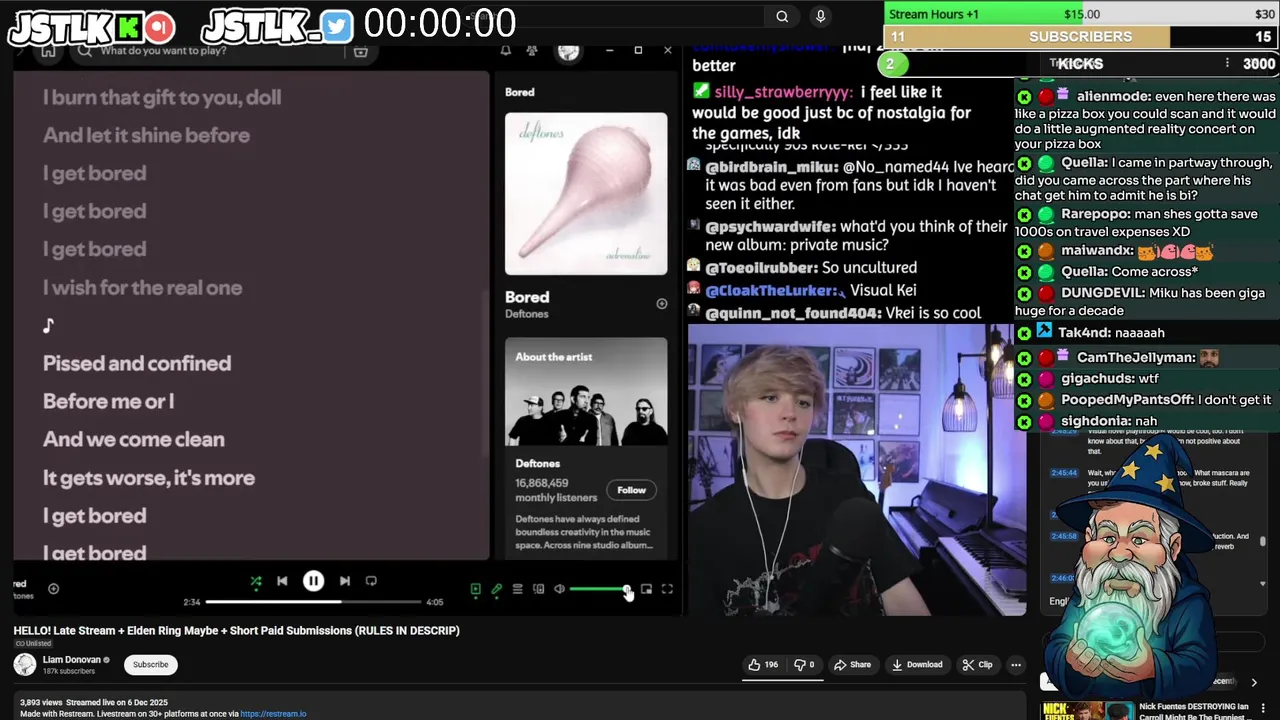The width and height of the screenshot is (1280, 720).
Task: Jump to lyric 'It gets worse, it's more'
Action: point(149,477)
